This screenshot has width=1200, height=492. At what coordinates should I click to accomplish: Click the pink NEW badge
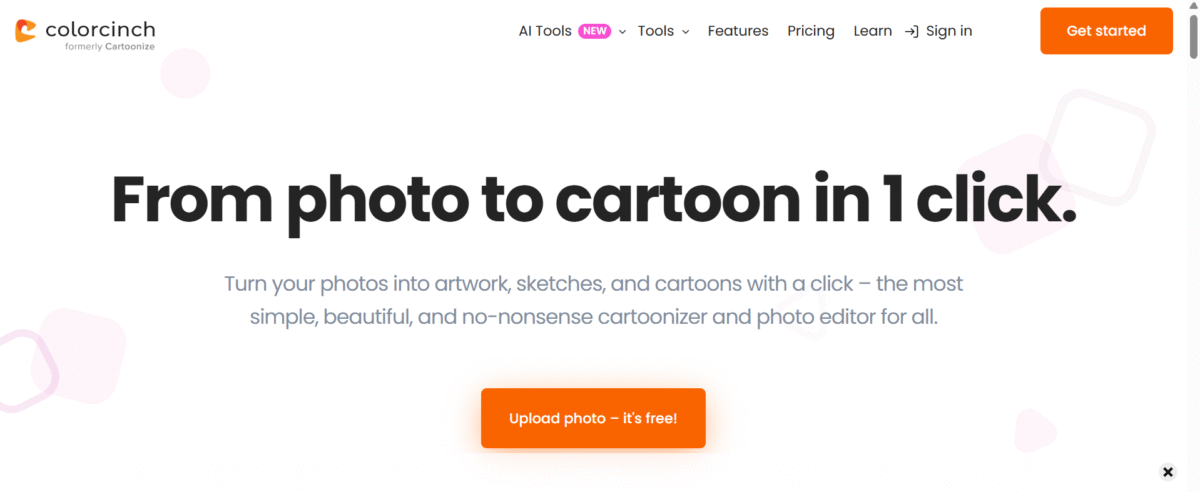tap(595, 31)
